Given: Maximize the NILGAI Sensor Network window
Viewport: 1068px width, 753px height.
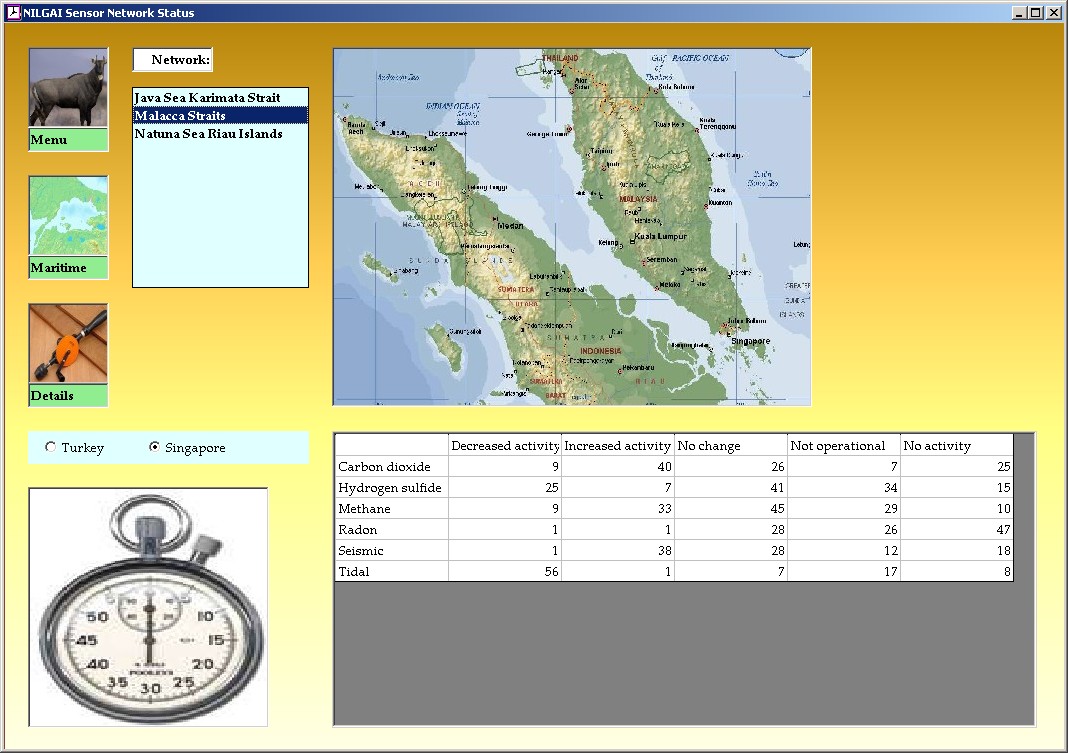Looking at the screenshot, I should coord(1035,13).
